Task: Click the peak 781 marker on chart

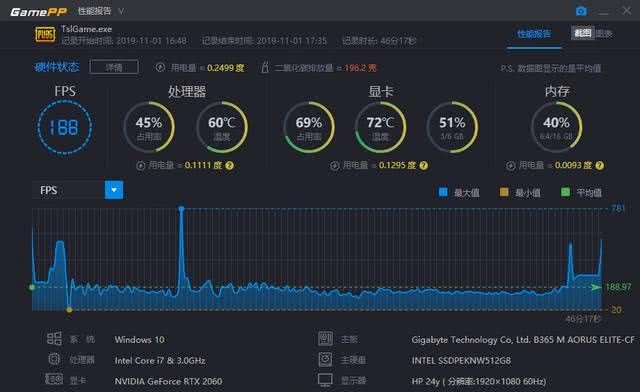Action: (181, 209)
